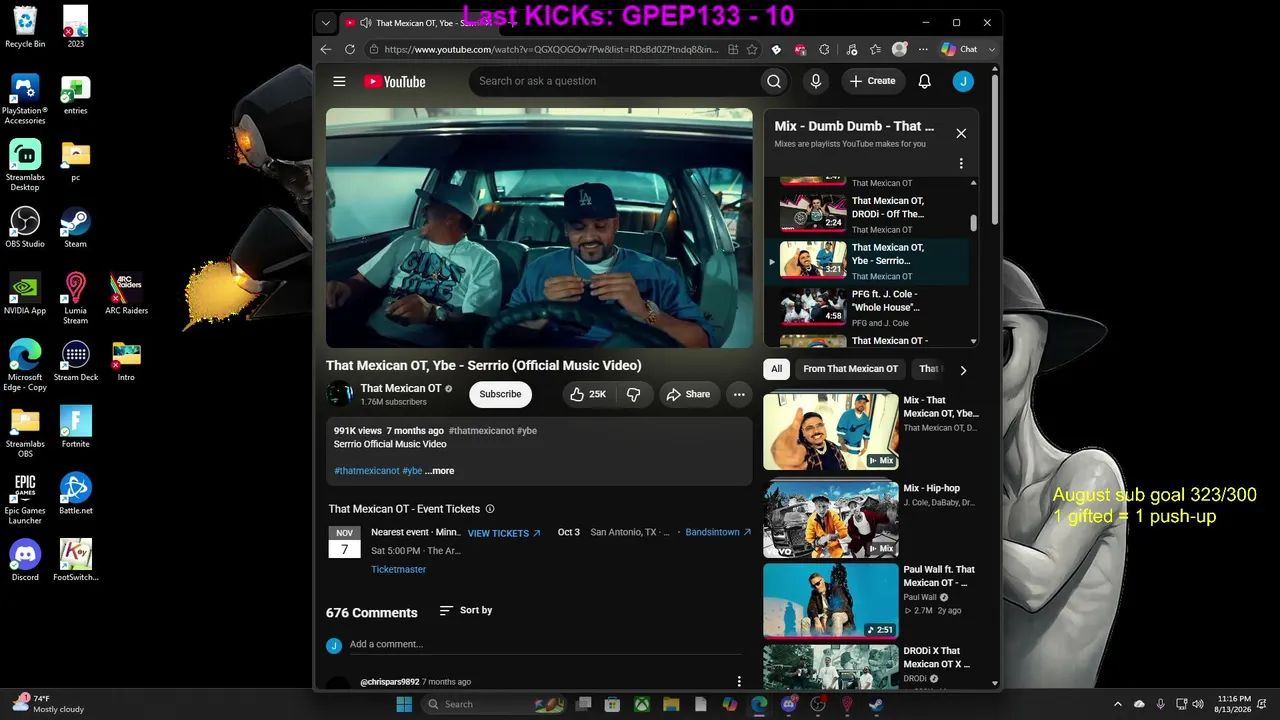Viewport: 1280px width, 720px height.
Task: Open the Lumia Stream desktop icon
Action: pyautogui.click(x=75, y=299)
